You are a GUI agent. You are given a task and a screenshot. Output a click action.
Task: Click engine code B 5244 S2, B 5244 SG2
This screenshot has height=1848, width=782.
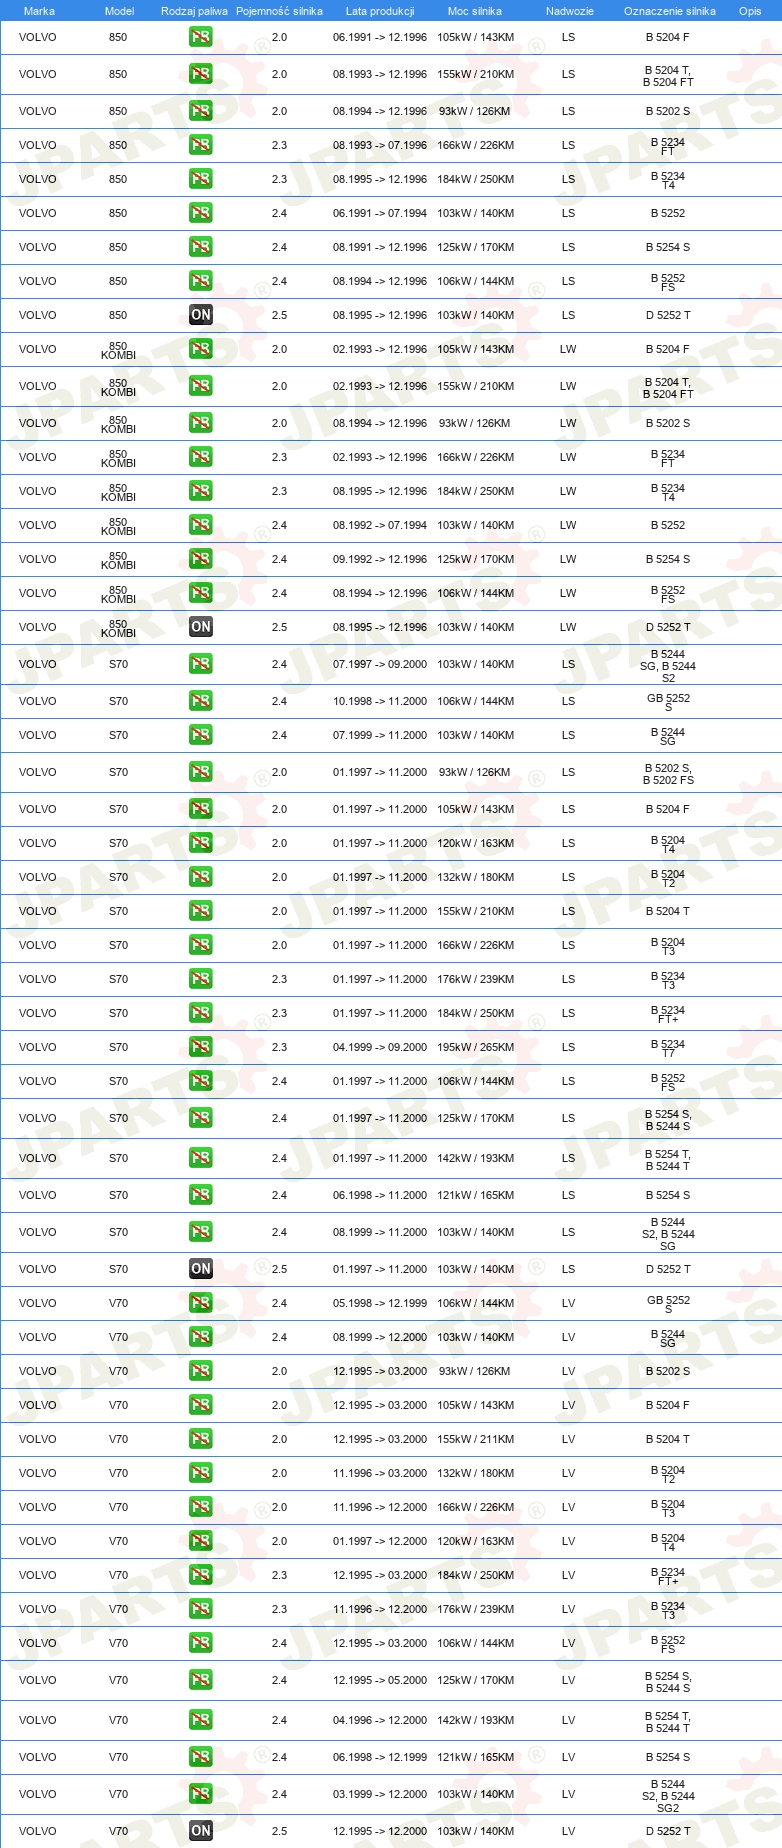click(x=668, y=1796)
